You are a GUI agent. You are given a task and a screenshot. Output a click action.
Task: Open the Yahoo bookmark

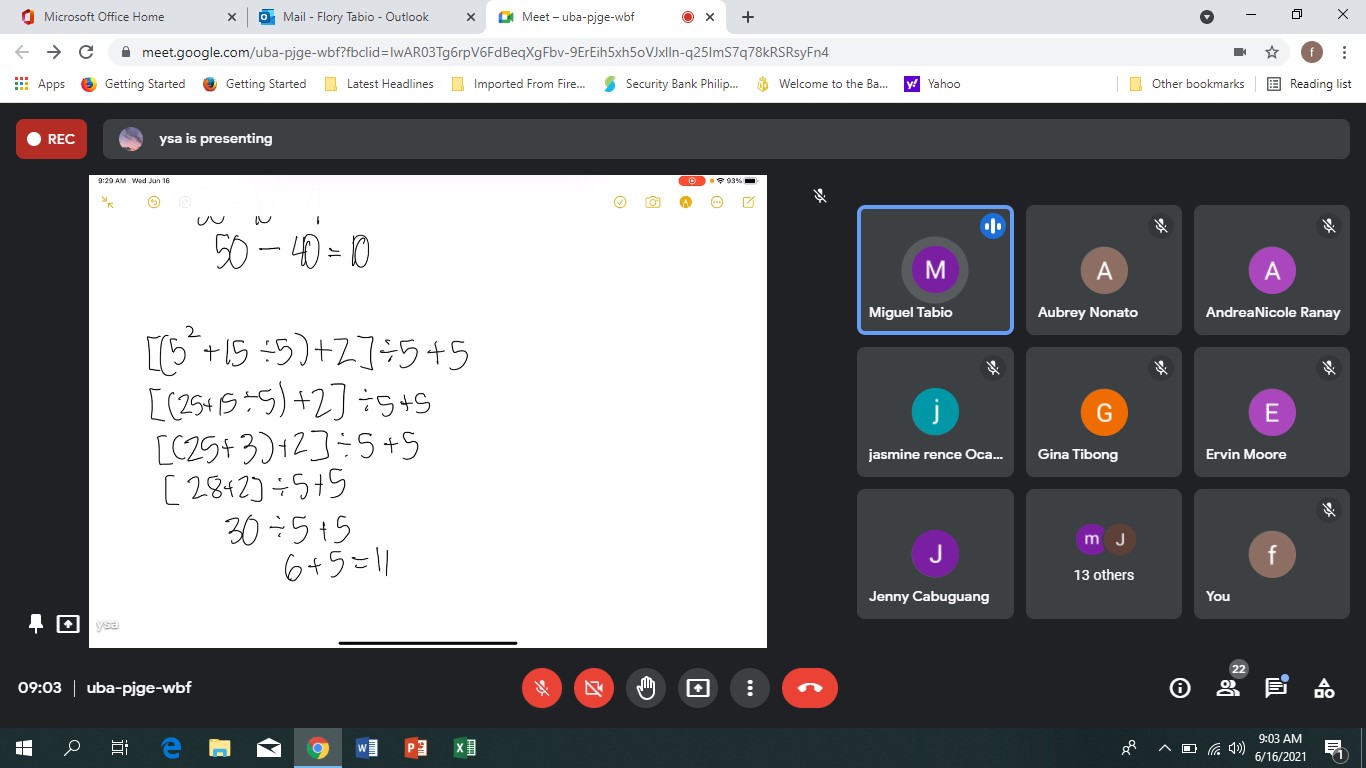click(932, 84)
